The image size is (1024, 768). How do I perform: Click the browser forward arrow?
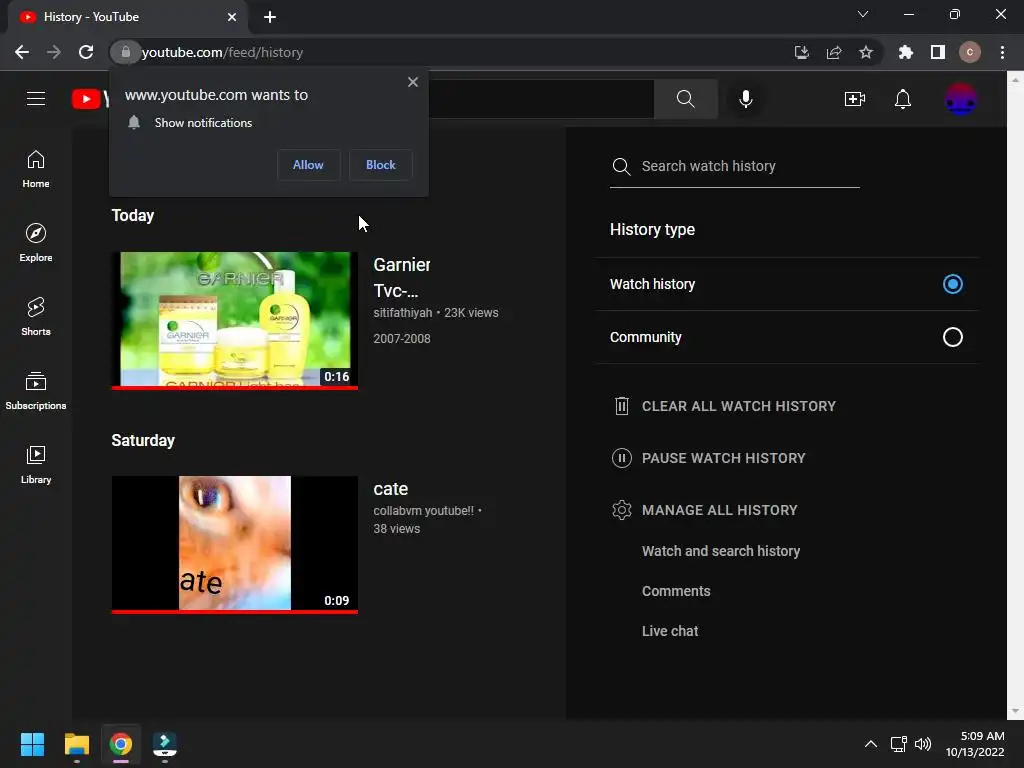click(x=54, y=52)
